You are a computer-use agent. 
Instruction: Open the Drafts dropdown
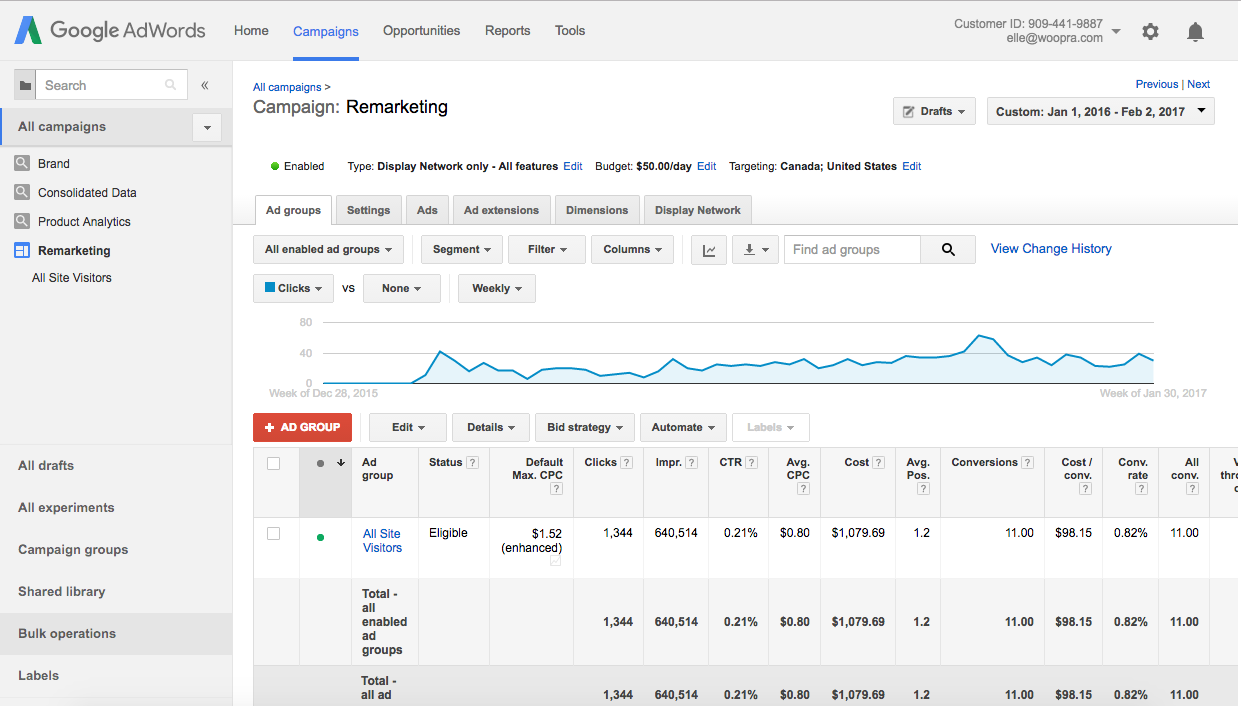[x=935, y=111]
